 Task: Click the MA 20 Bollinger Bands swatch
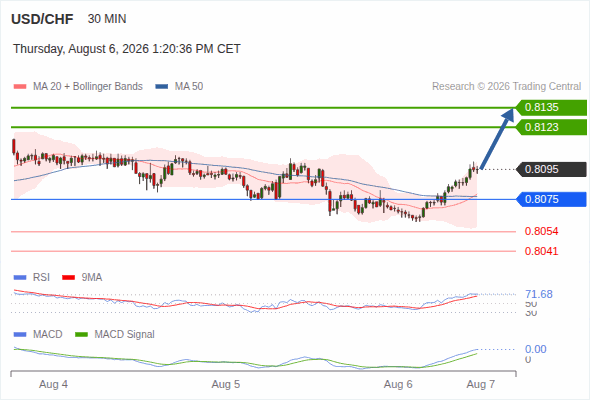pos(20,87)
